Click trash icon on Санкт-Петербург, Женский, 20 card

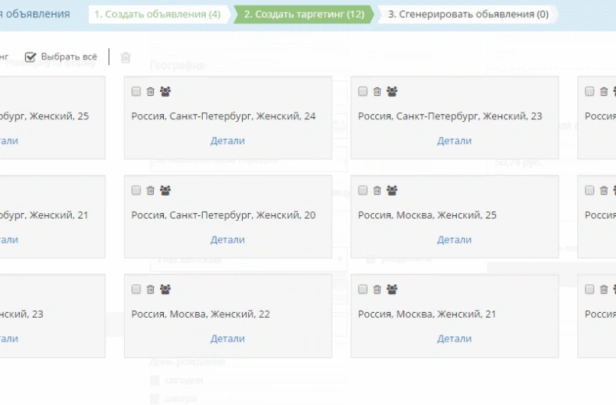(x=150, y=191)
